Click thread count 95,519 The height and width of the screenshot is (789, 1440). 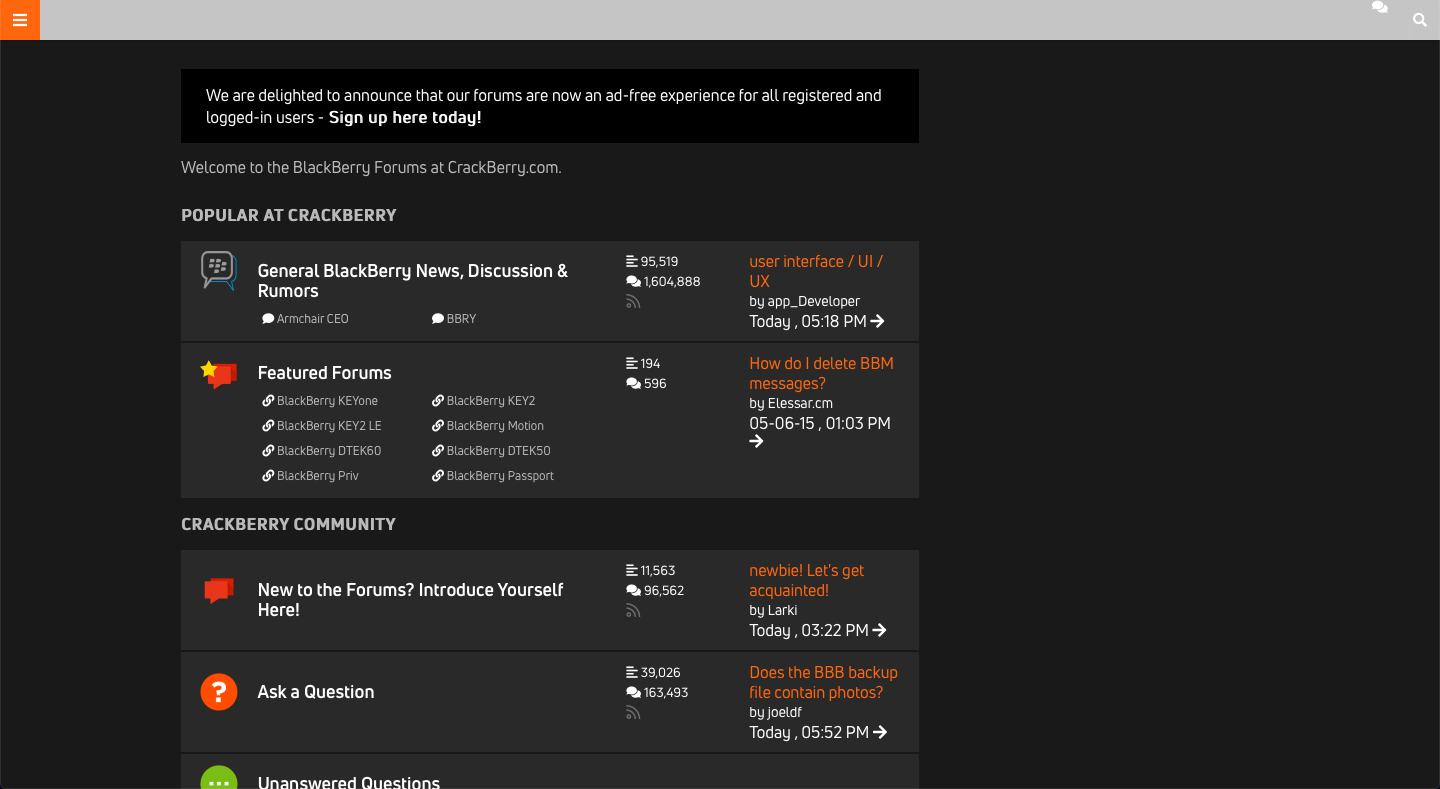(659, 261)
